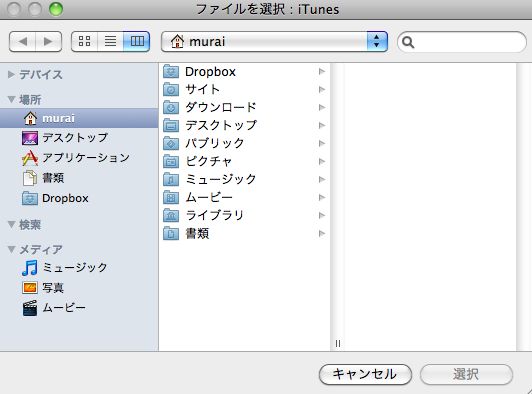Collapse the 場所 sidebar section
This screenshot has width=532, height=394.
tap(12, 99)
